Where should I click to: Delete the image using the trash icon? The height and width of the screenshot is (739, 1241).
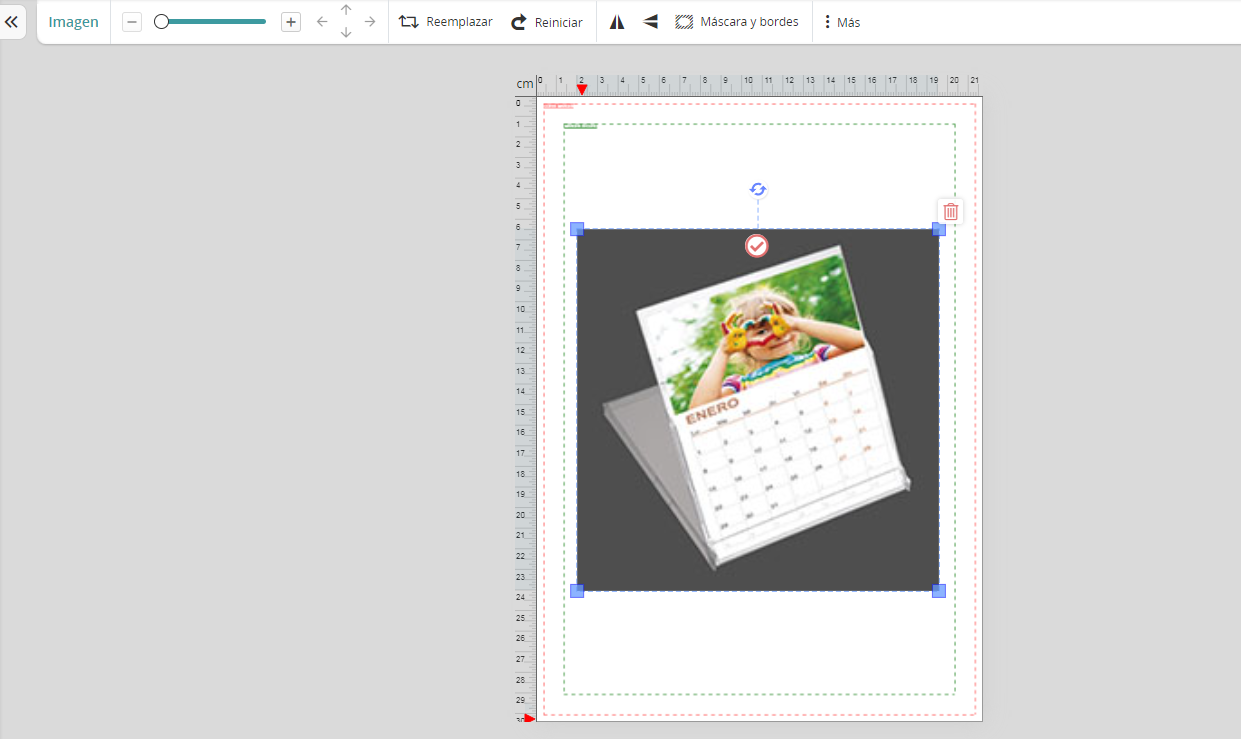(x=949, y=211)
